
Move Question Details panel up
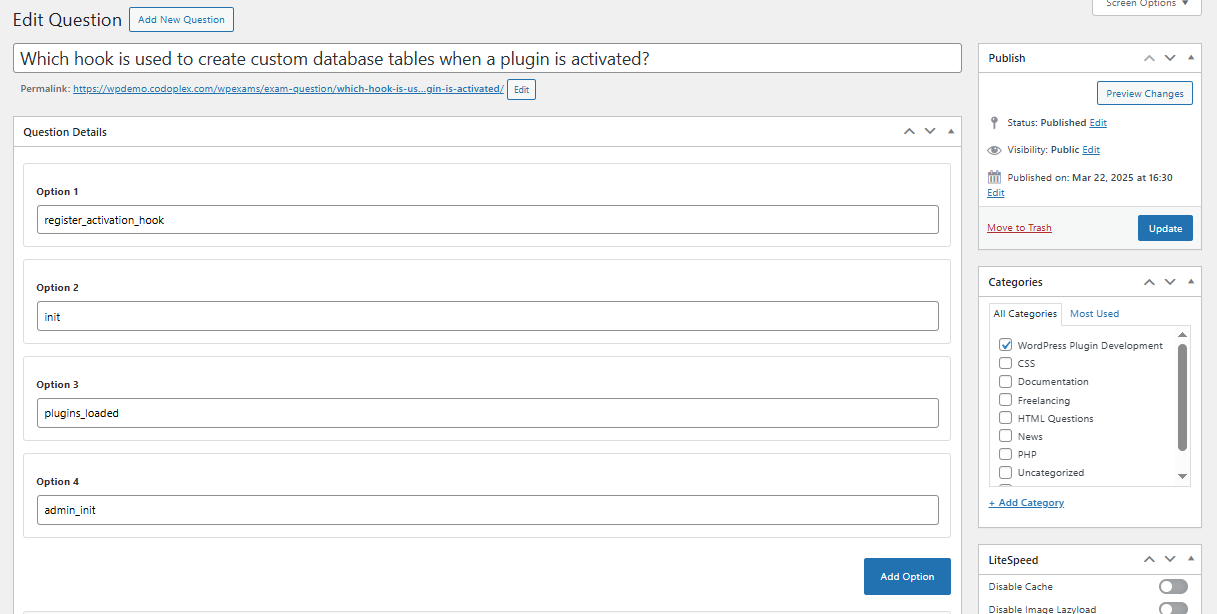(x=909, y=132)
